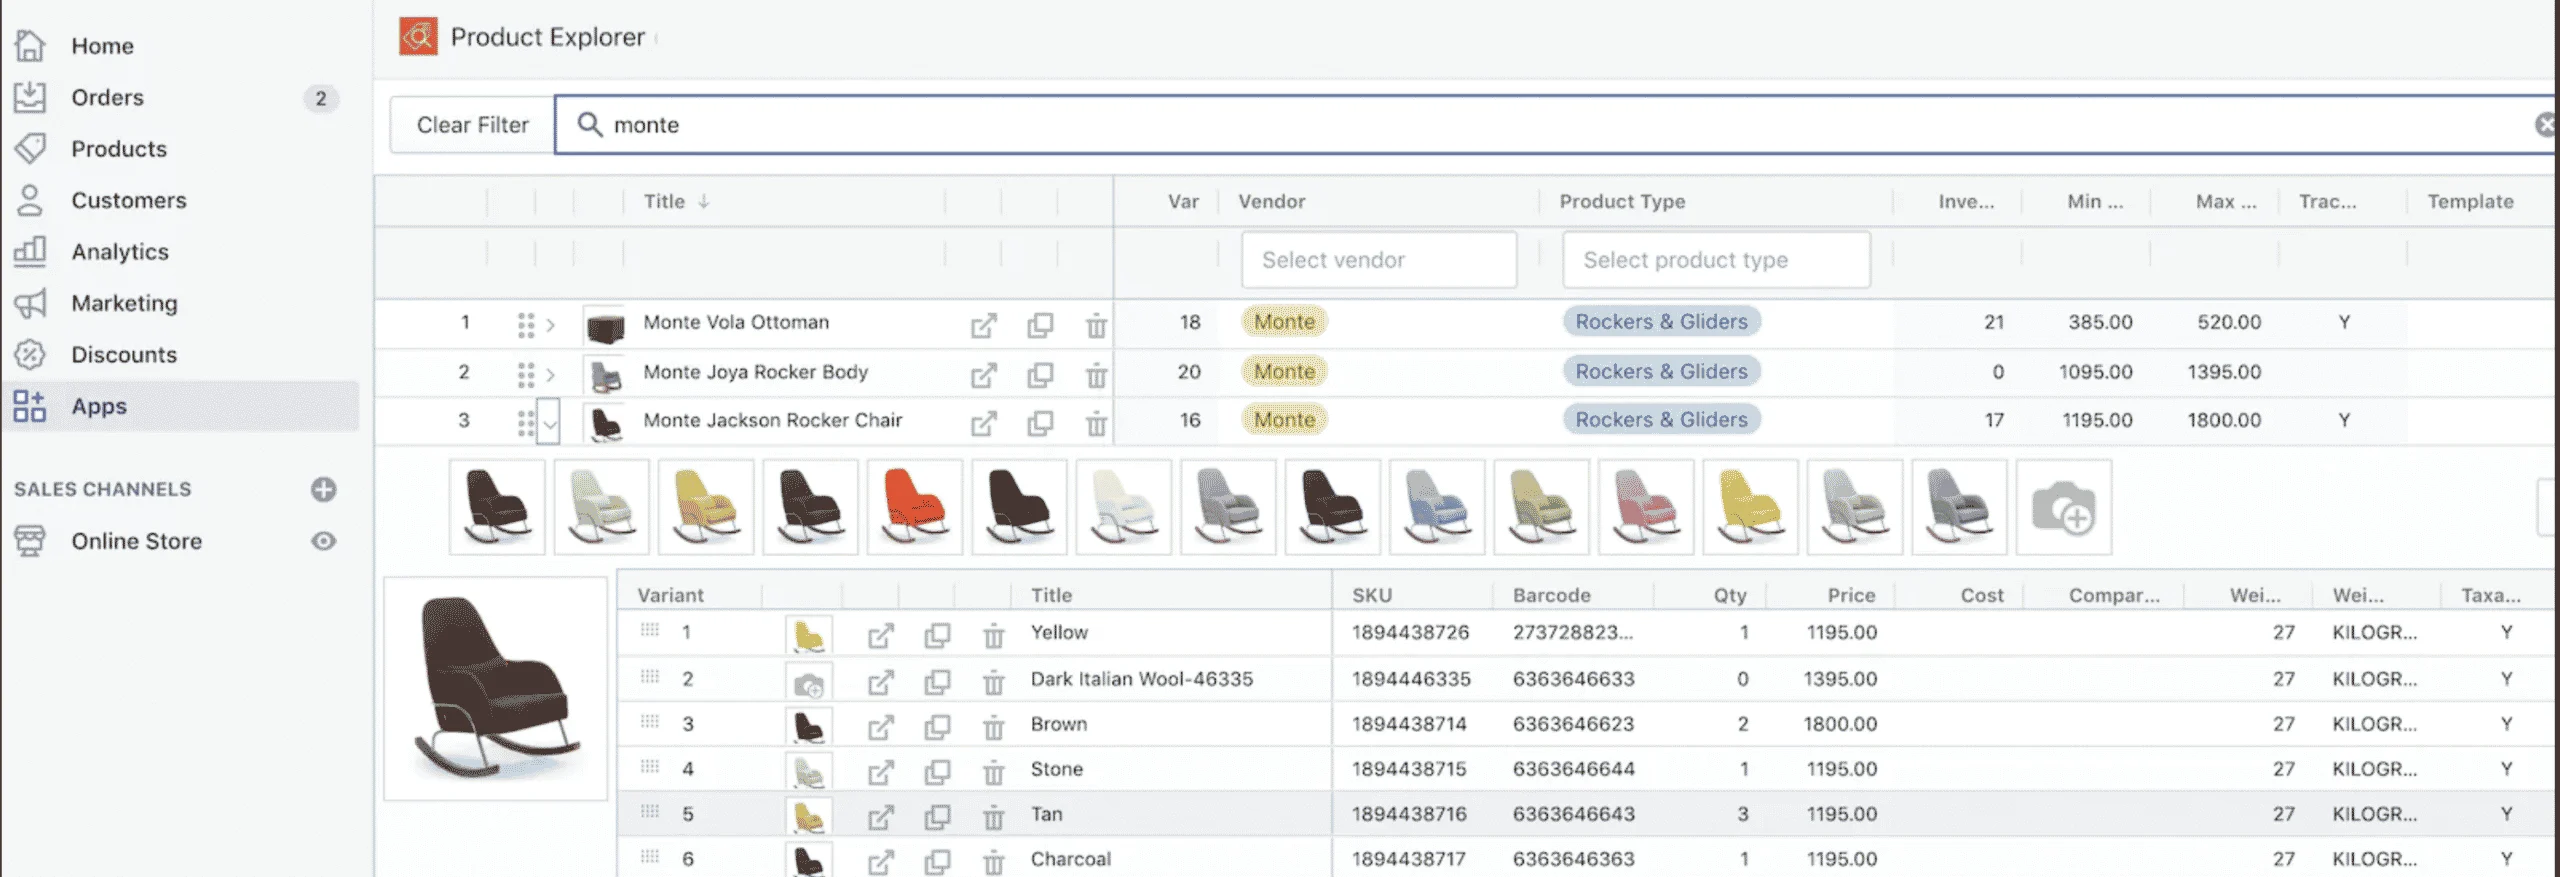Delete the Yellow variant
This screenshot has width=2560, height=877.
[x=993, y=636]
